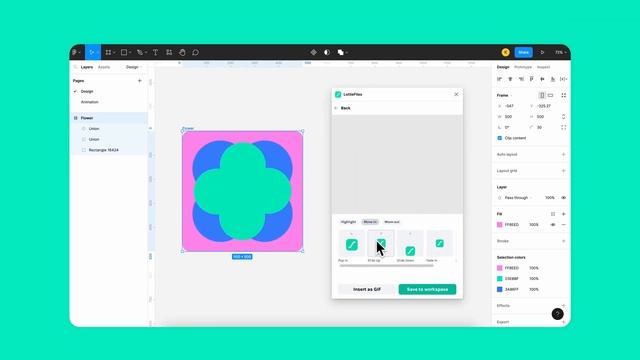This screenshot has width=640, height=360.
Task: Click the Share button
Action: pos(524,52)
